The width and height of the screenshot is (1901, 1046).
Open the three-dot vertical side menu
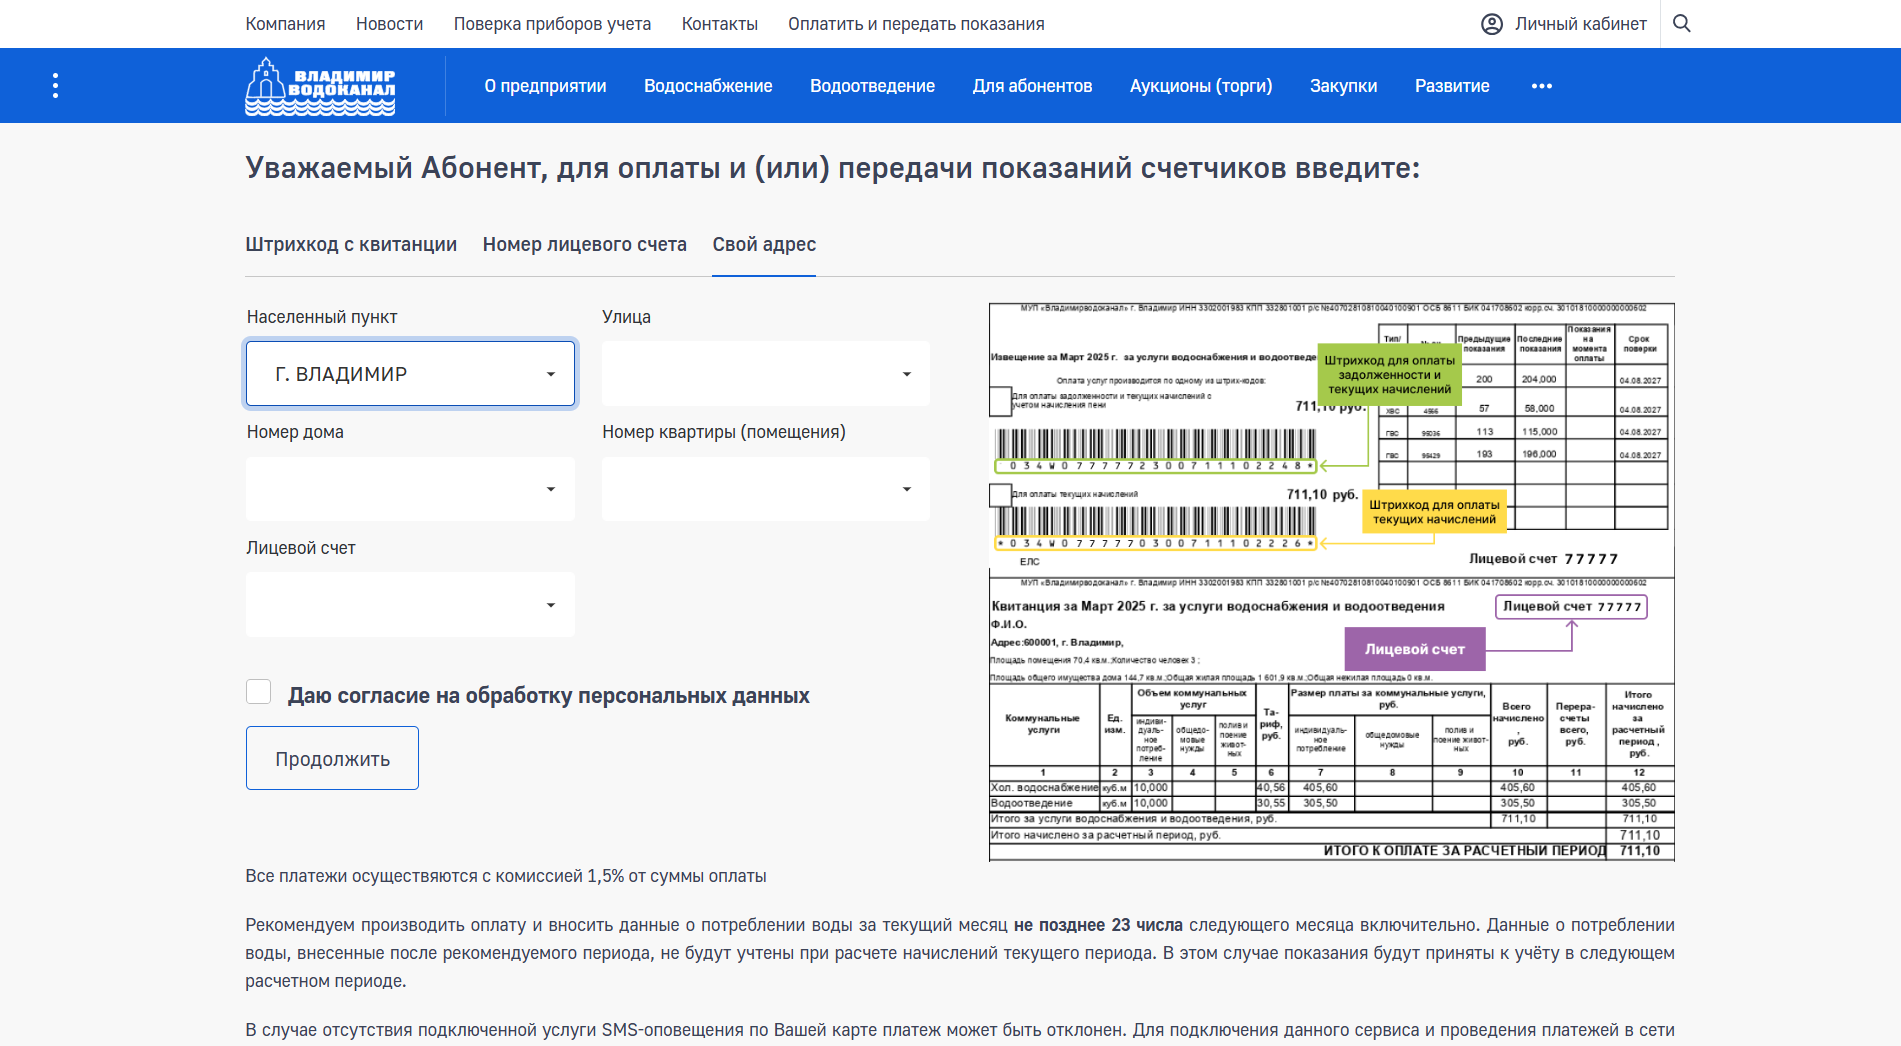[x=55, y=86]
